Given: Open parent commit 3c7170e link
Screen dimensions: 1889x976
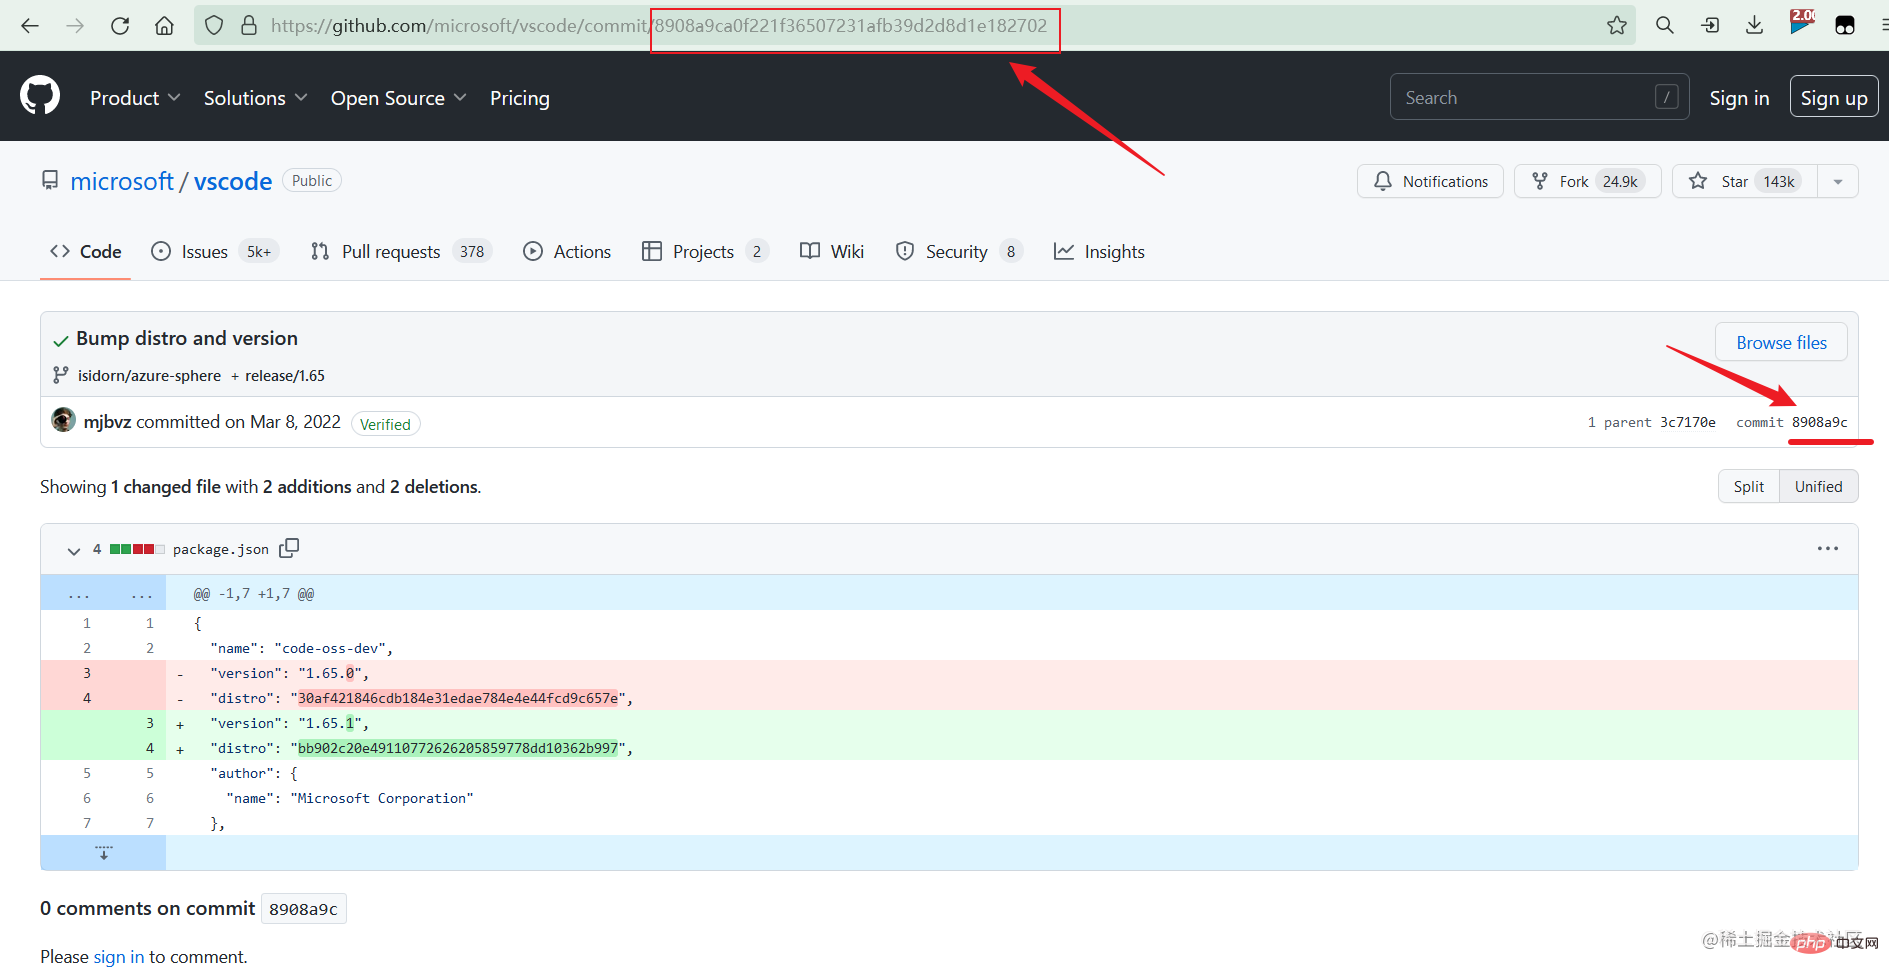Looking at the screenshot, I should (x=1687, y=423).
